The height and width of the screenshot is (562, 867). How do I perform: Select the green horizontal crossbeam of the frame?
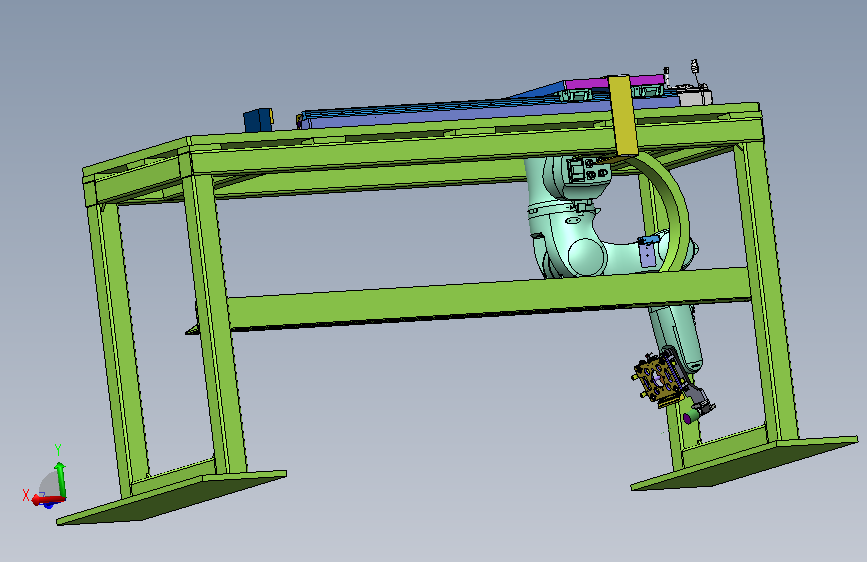click(x=489, y=300)
